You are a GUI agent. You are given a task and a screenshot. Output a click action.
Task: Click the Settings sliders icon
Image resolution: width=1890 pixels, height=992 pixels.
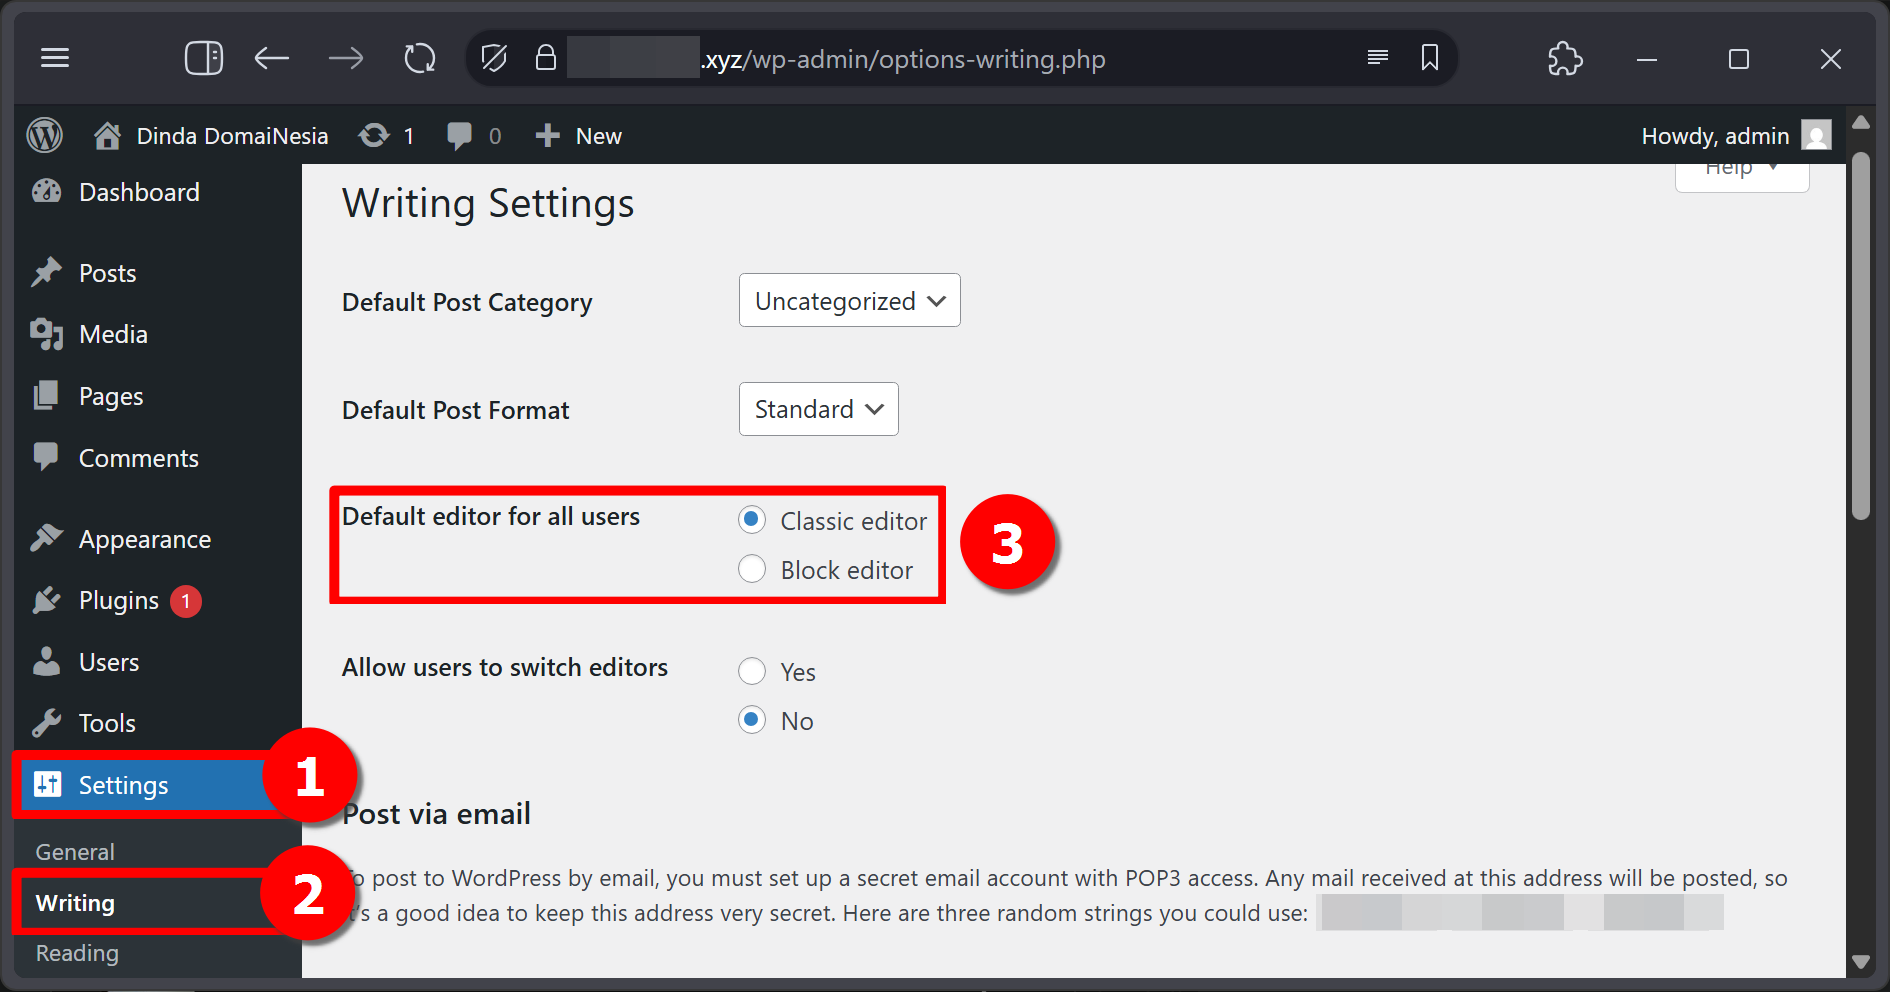coord(47,784)
